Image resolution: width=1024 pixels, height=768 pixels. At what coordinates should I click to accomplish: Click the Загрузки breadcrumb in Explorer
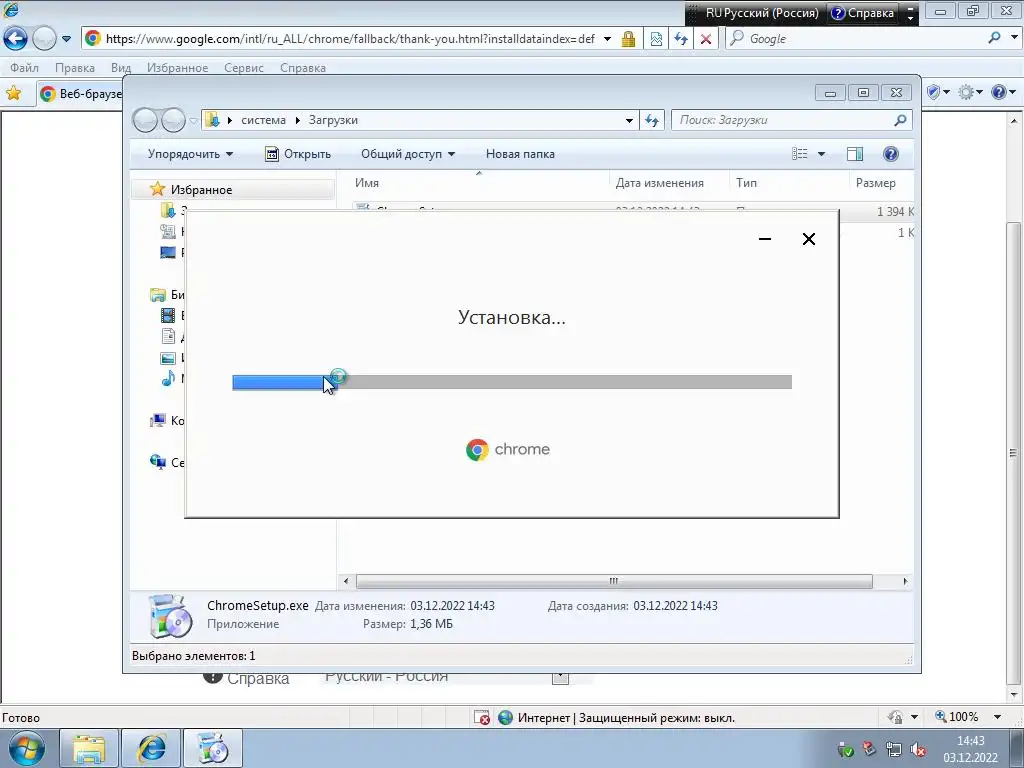333,120
